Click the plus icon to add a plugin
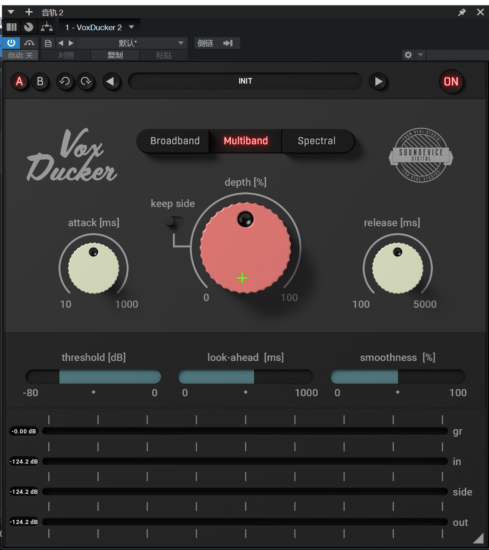 point(29,12)
